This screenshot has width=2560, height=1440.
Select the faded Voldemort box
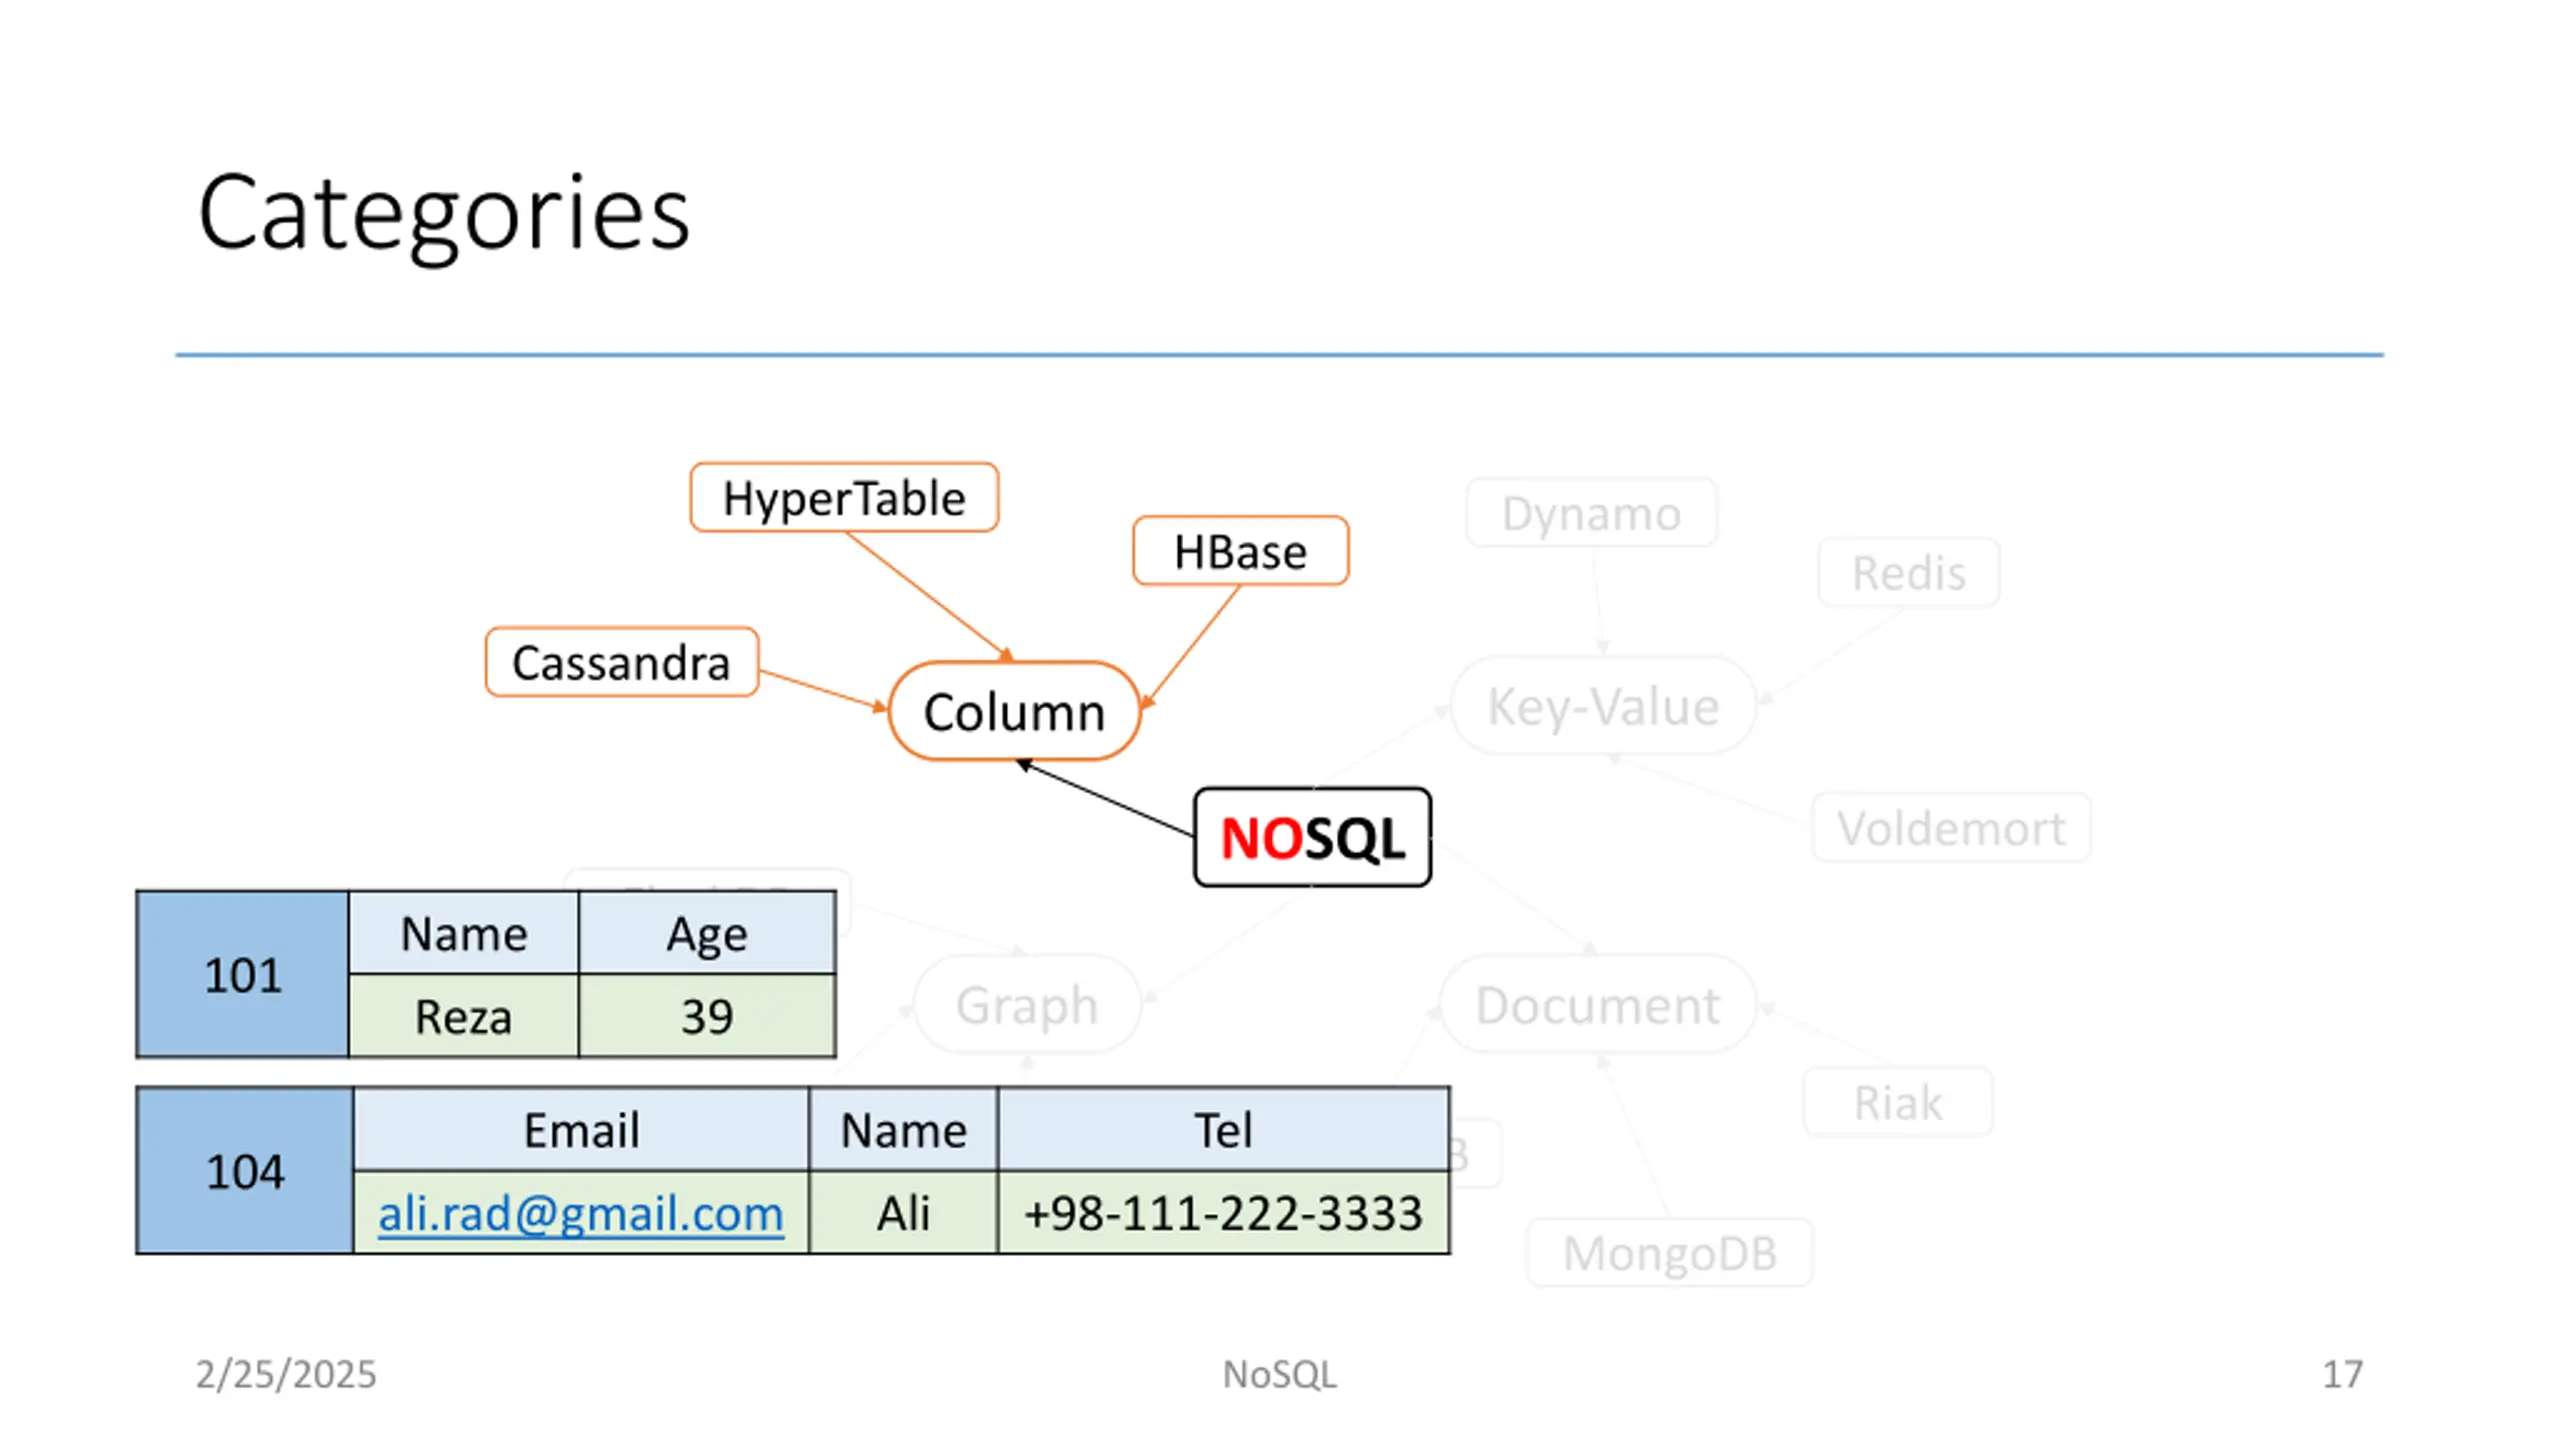tap(1951, 828)
